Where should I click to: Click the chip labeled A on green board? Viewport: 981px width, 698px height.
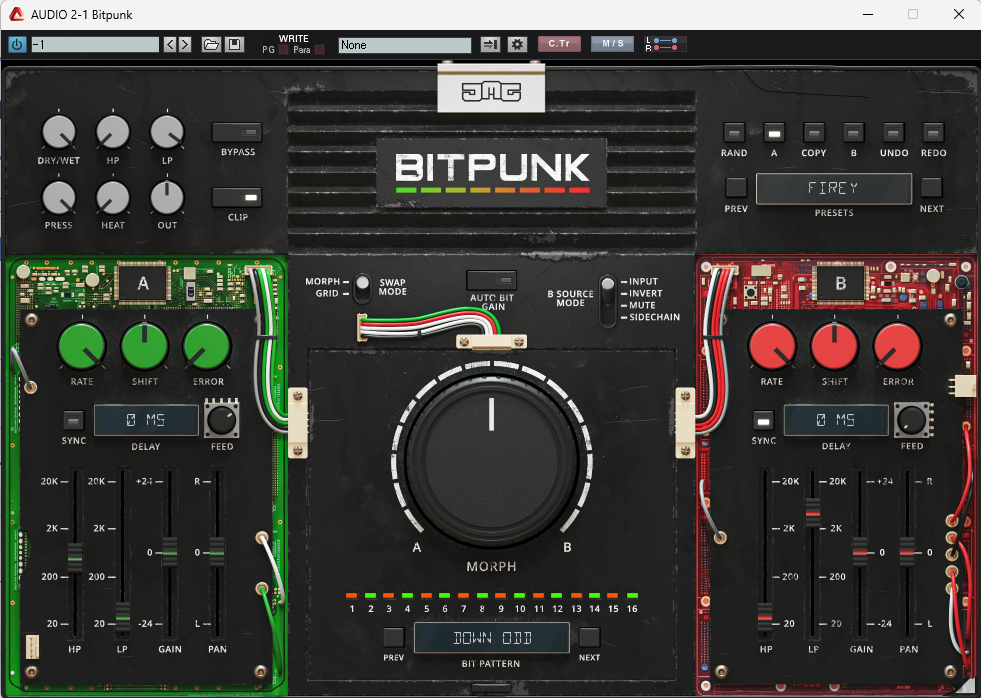(x=143, y=284)
